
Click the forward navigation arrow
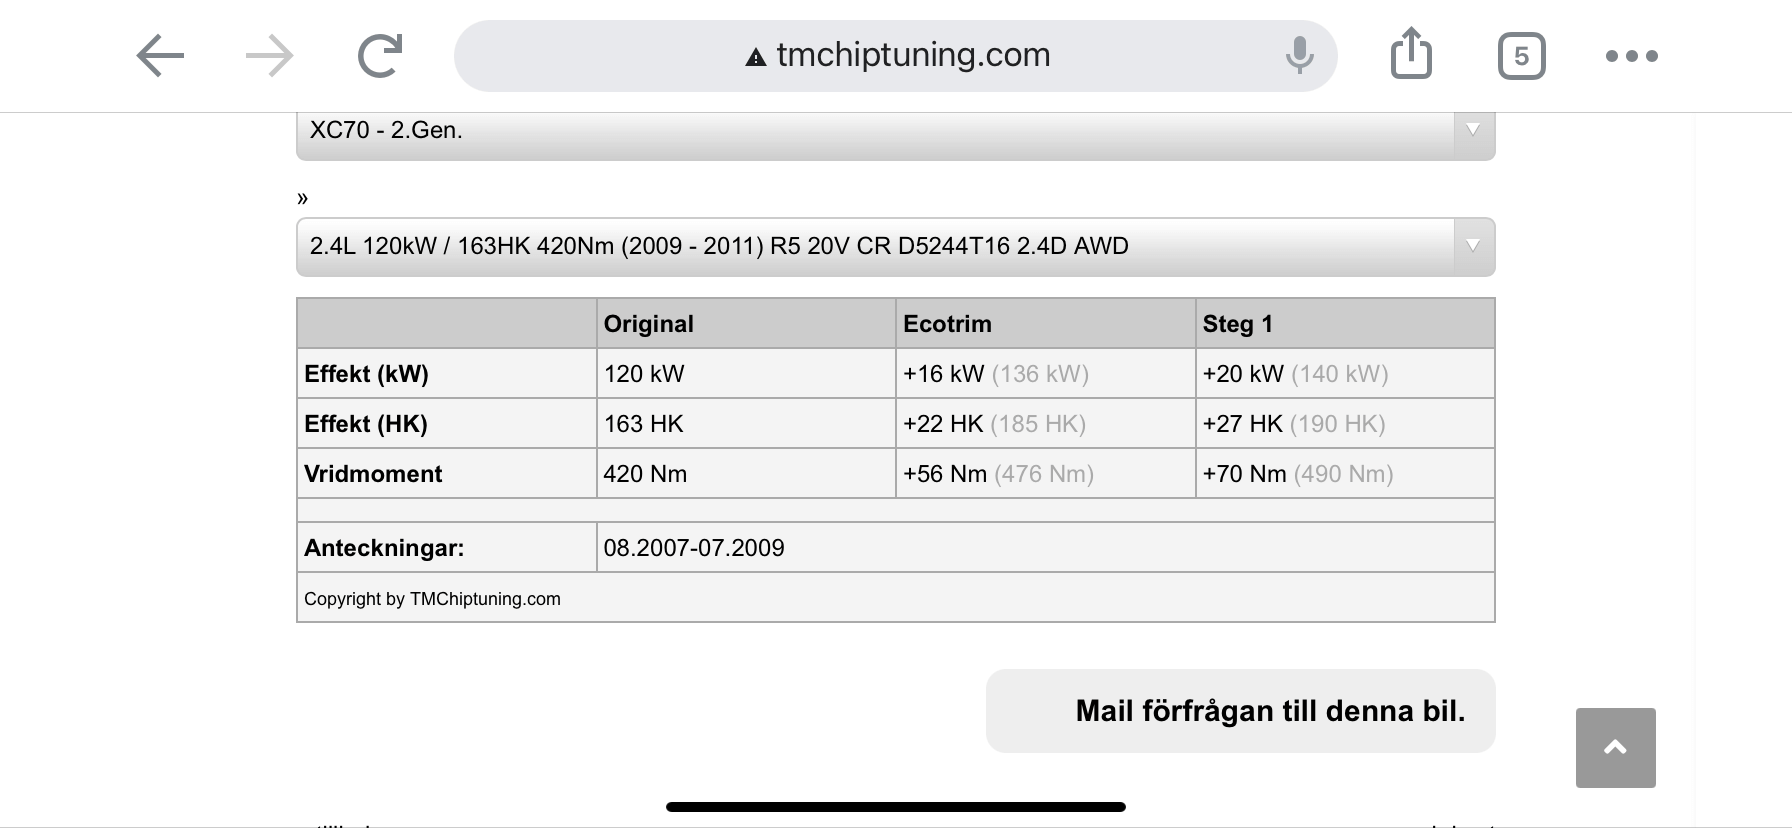[269, 56]
